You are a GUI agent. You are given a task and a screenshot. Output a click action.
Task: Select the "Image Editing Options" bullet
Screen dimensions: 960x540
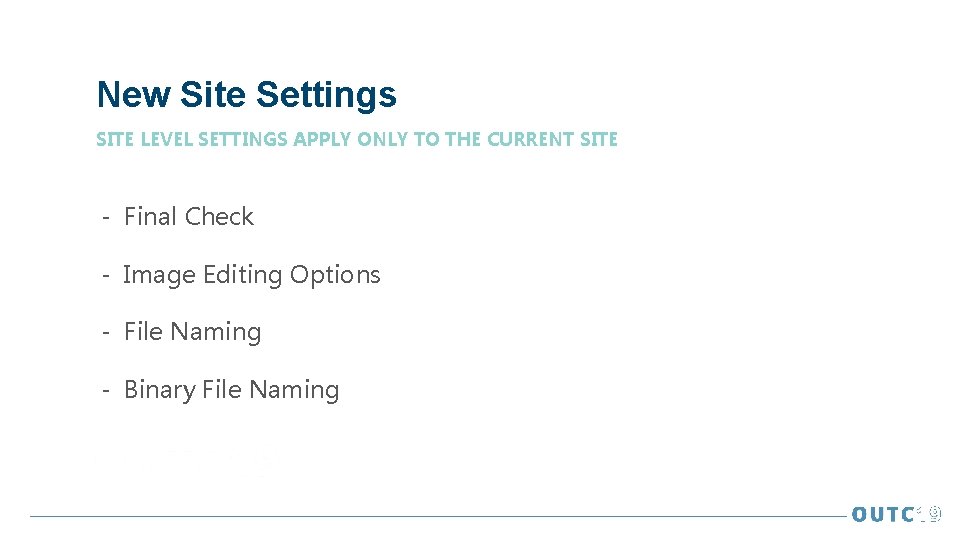pos(251,275)
